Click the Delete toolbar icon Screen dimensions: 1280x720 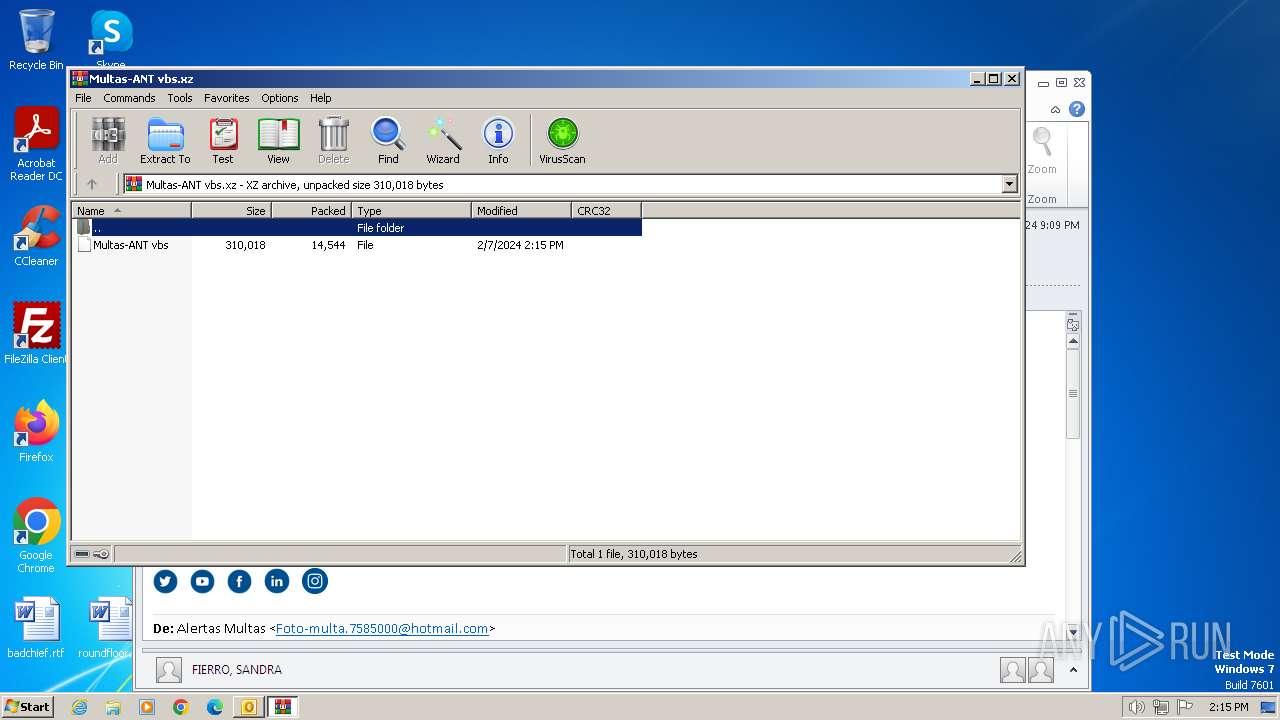tap(333, 141)
